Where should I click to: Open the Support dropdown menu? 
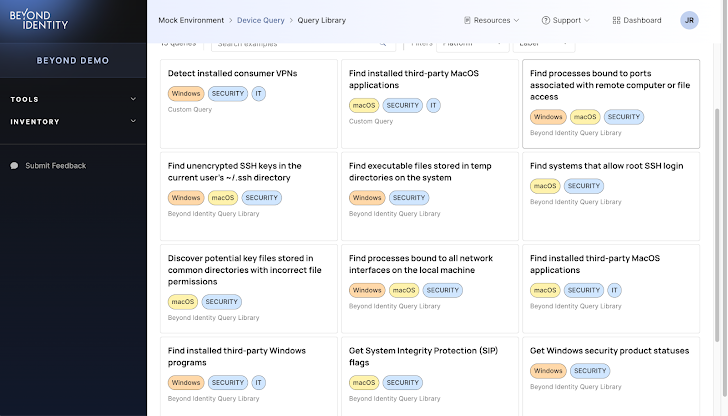click(566, 20)
